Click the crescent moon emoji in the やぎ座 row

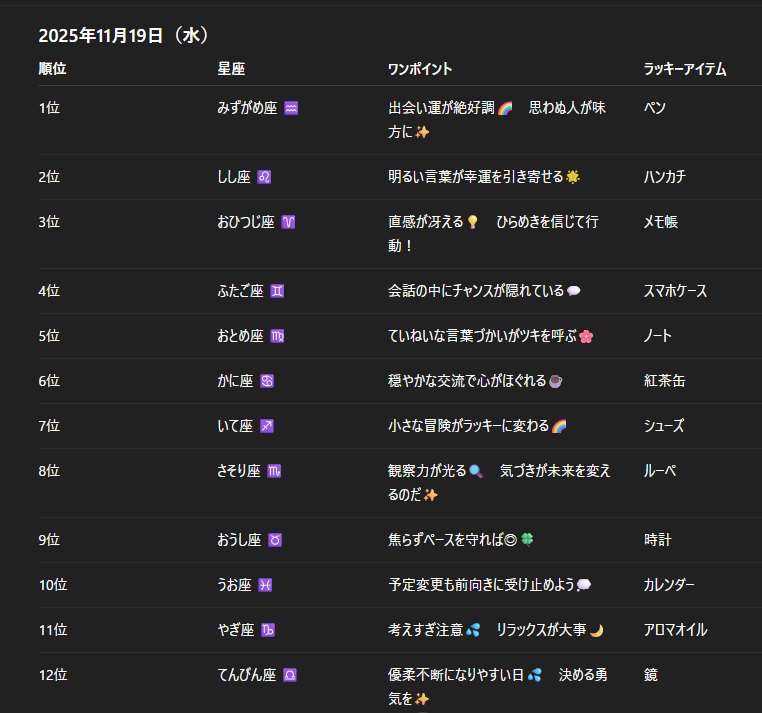(596, 630)
